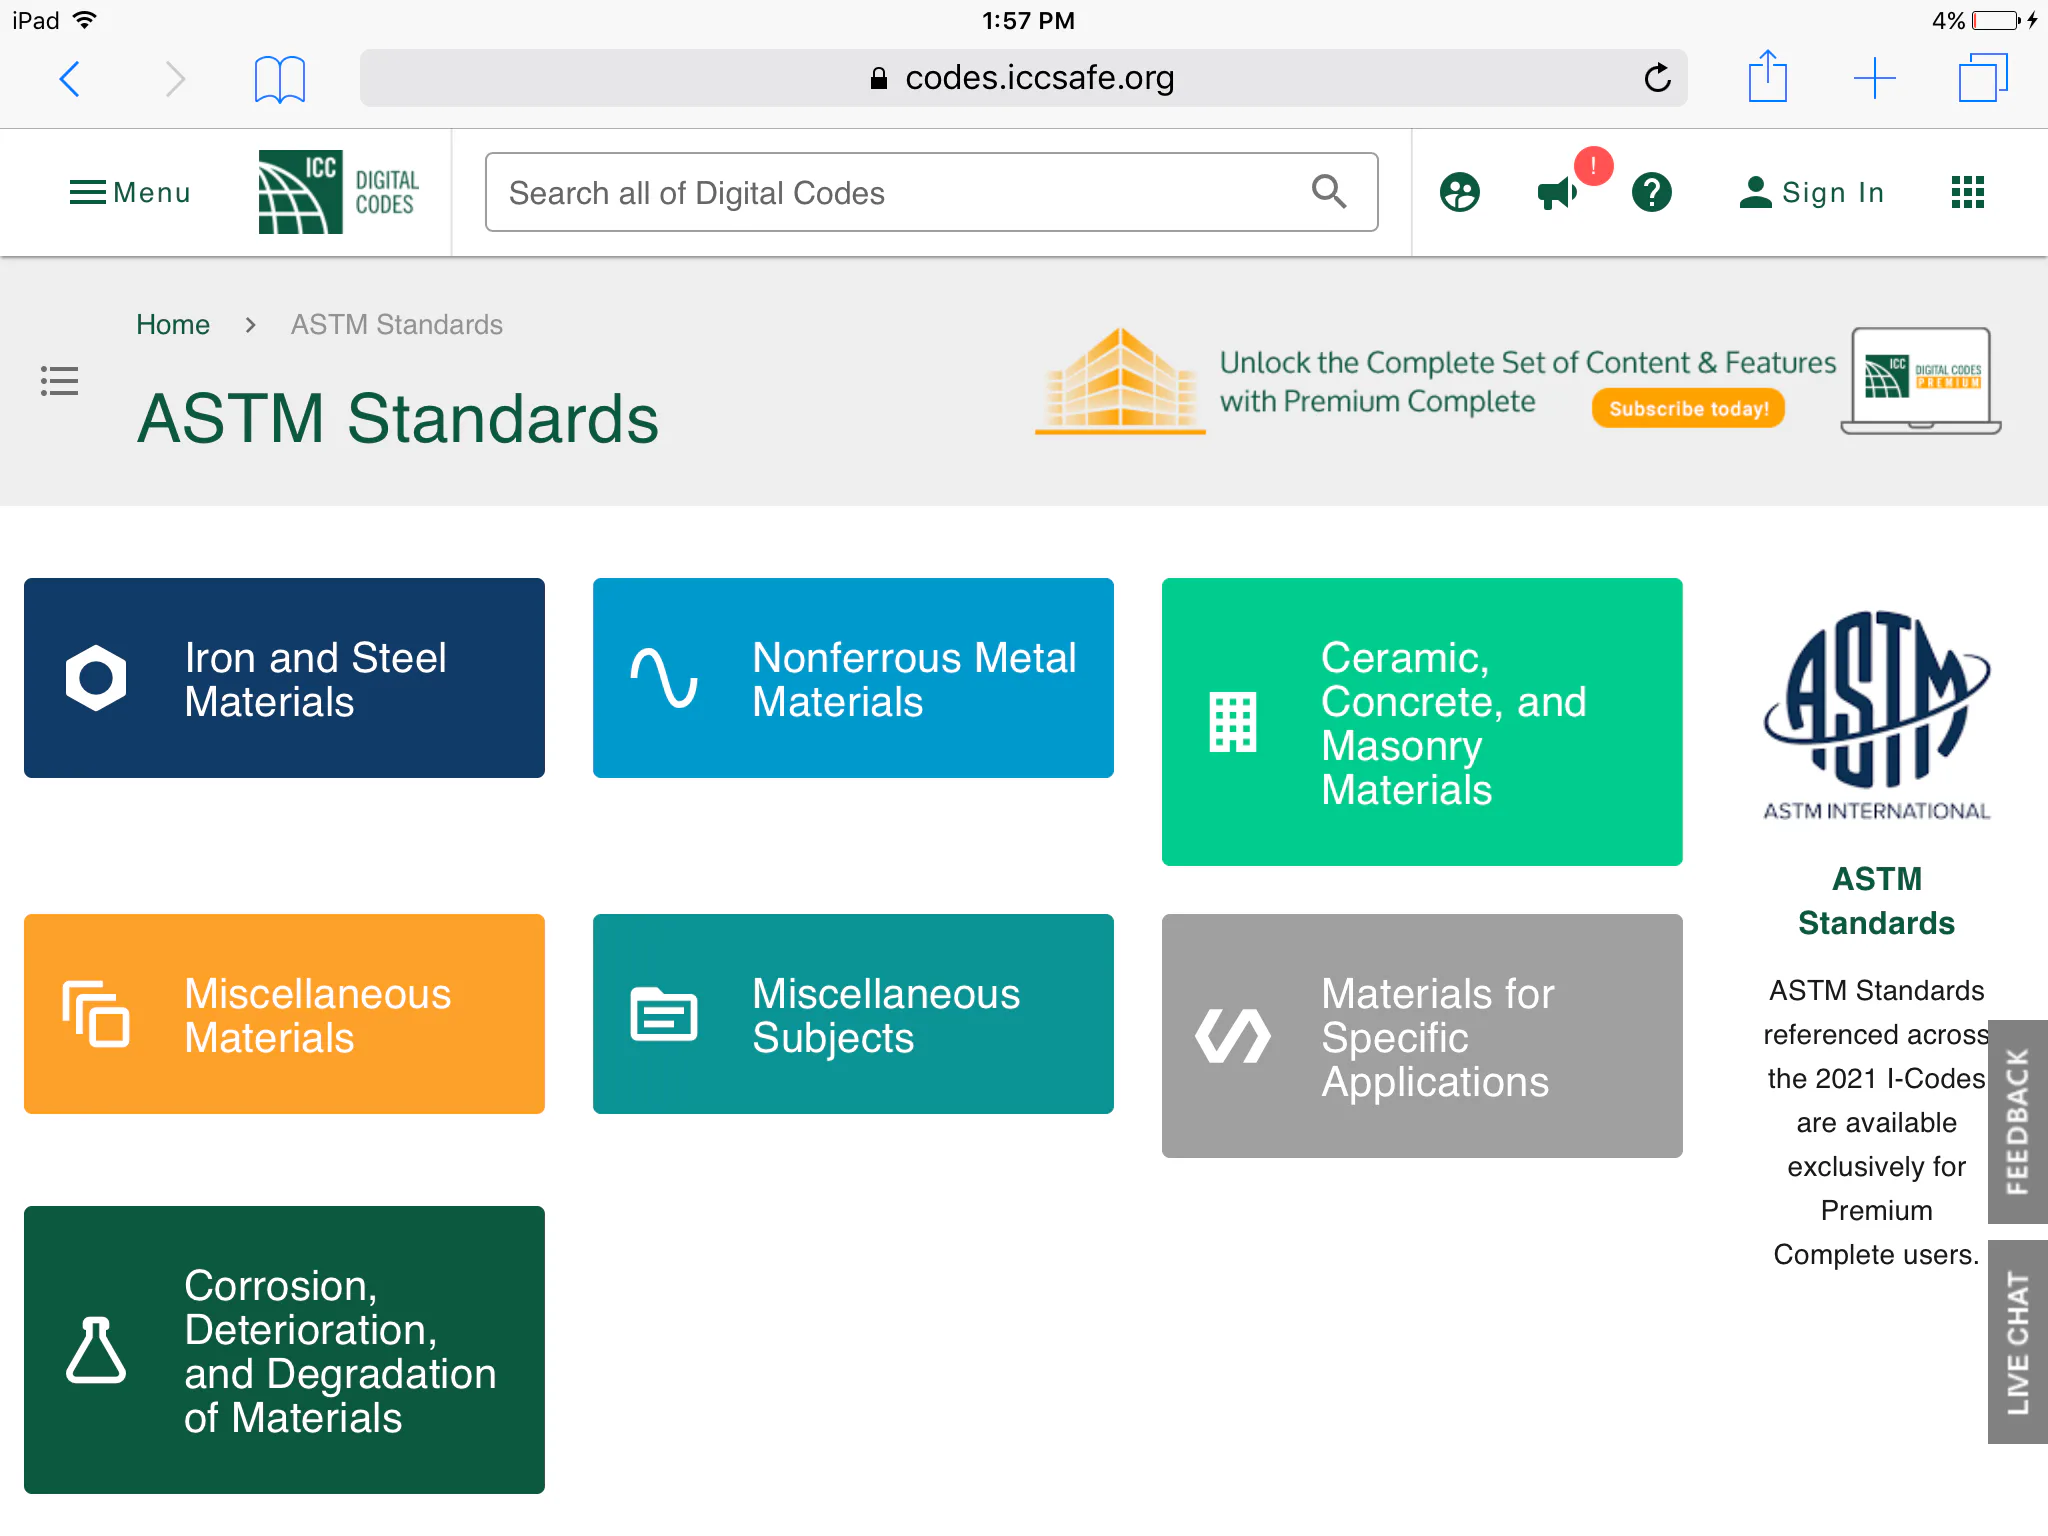The image size is (2048, 1536).
Task: Click the search magnifier icon
Action: 1329,191
